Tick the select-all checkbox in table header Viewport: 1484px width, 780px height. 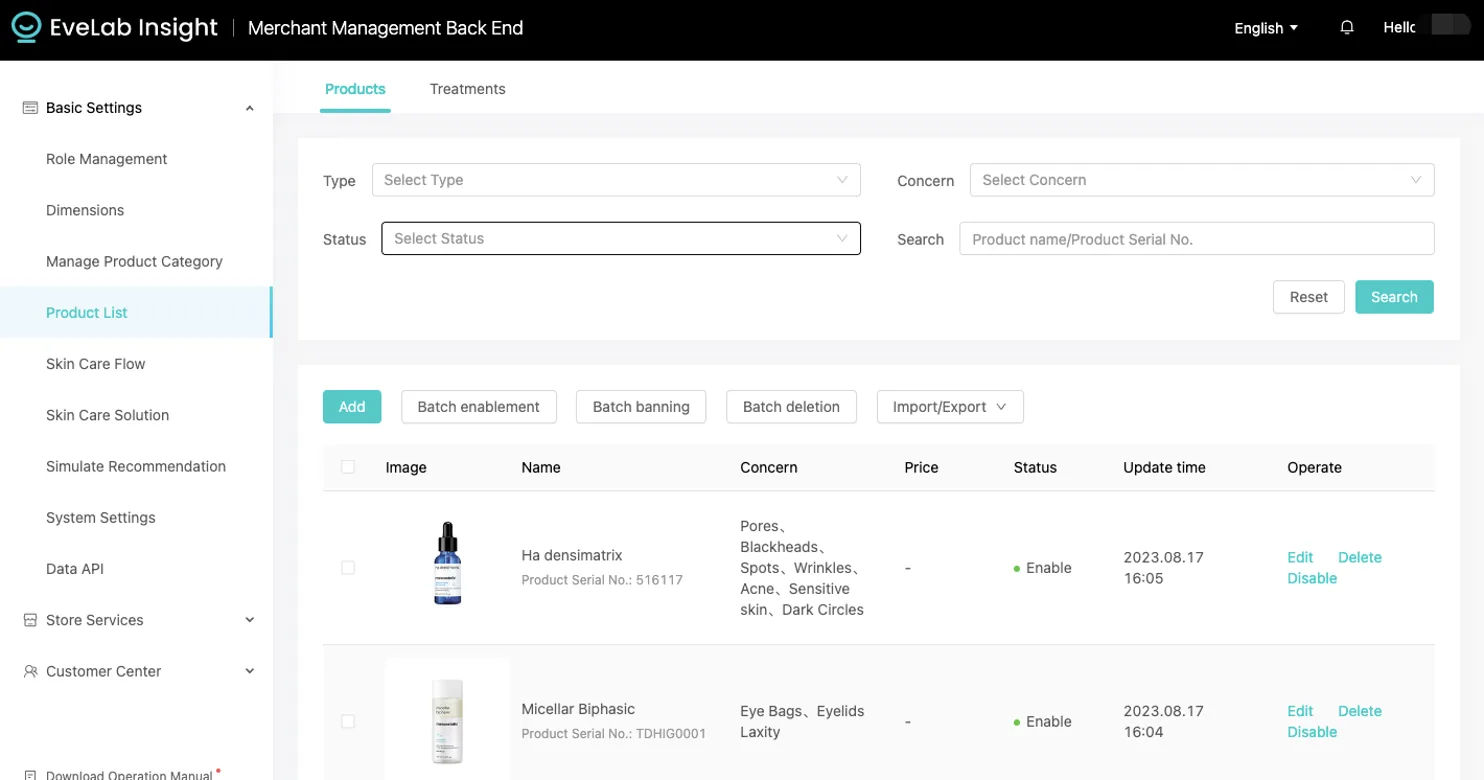[348, 467]
